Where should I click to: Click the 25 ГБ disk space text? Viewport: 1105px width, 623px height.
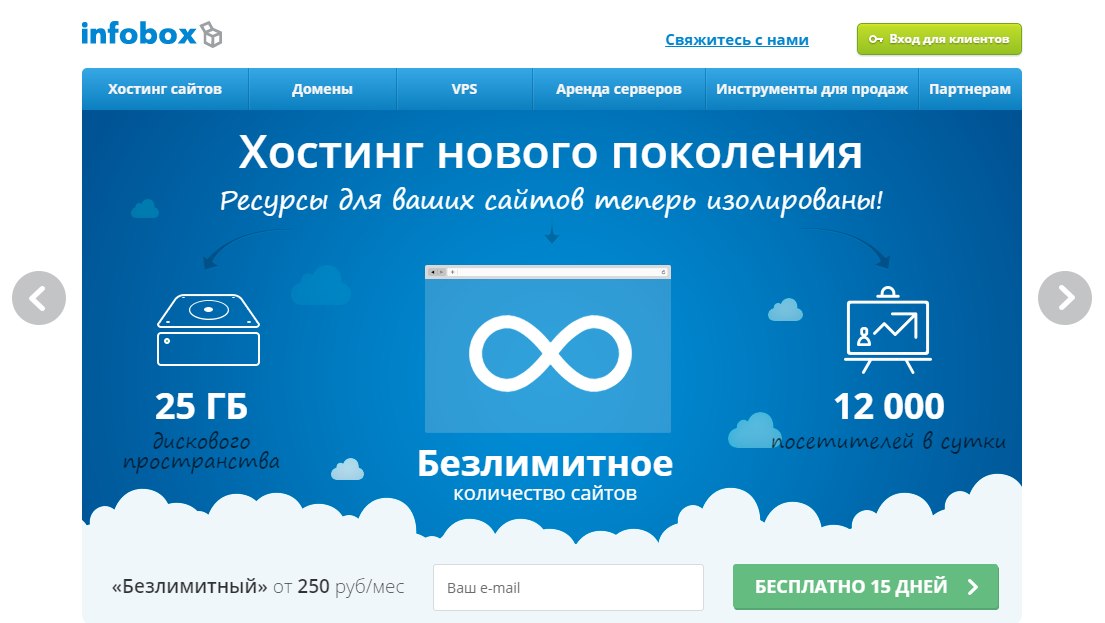201,407
